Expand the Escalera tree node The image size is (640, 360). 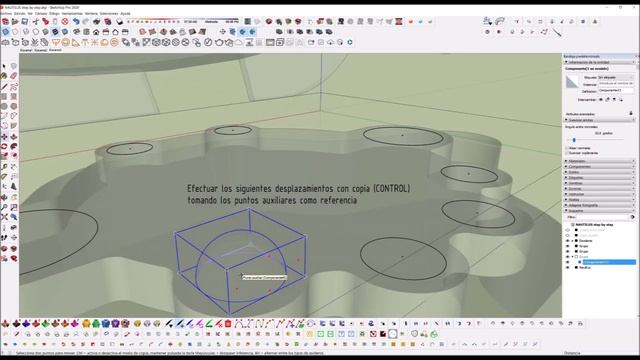click(573, 241)
